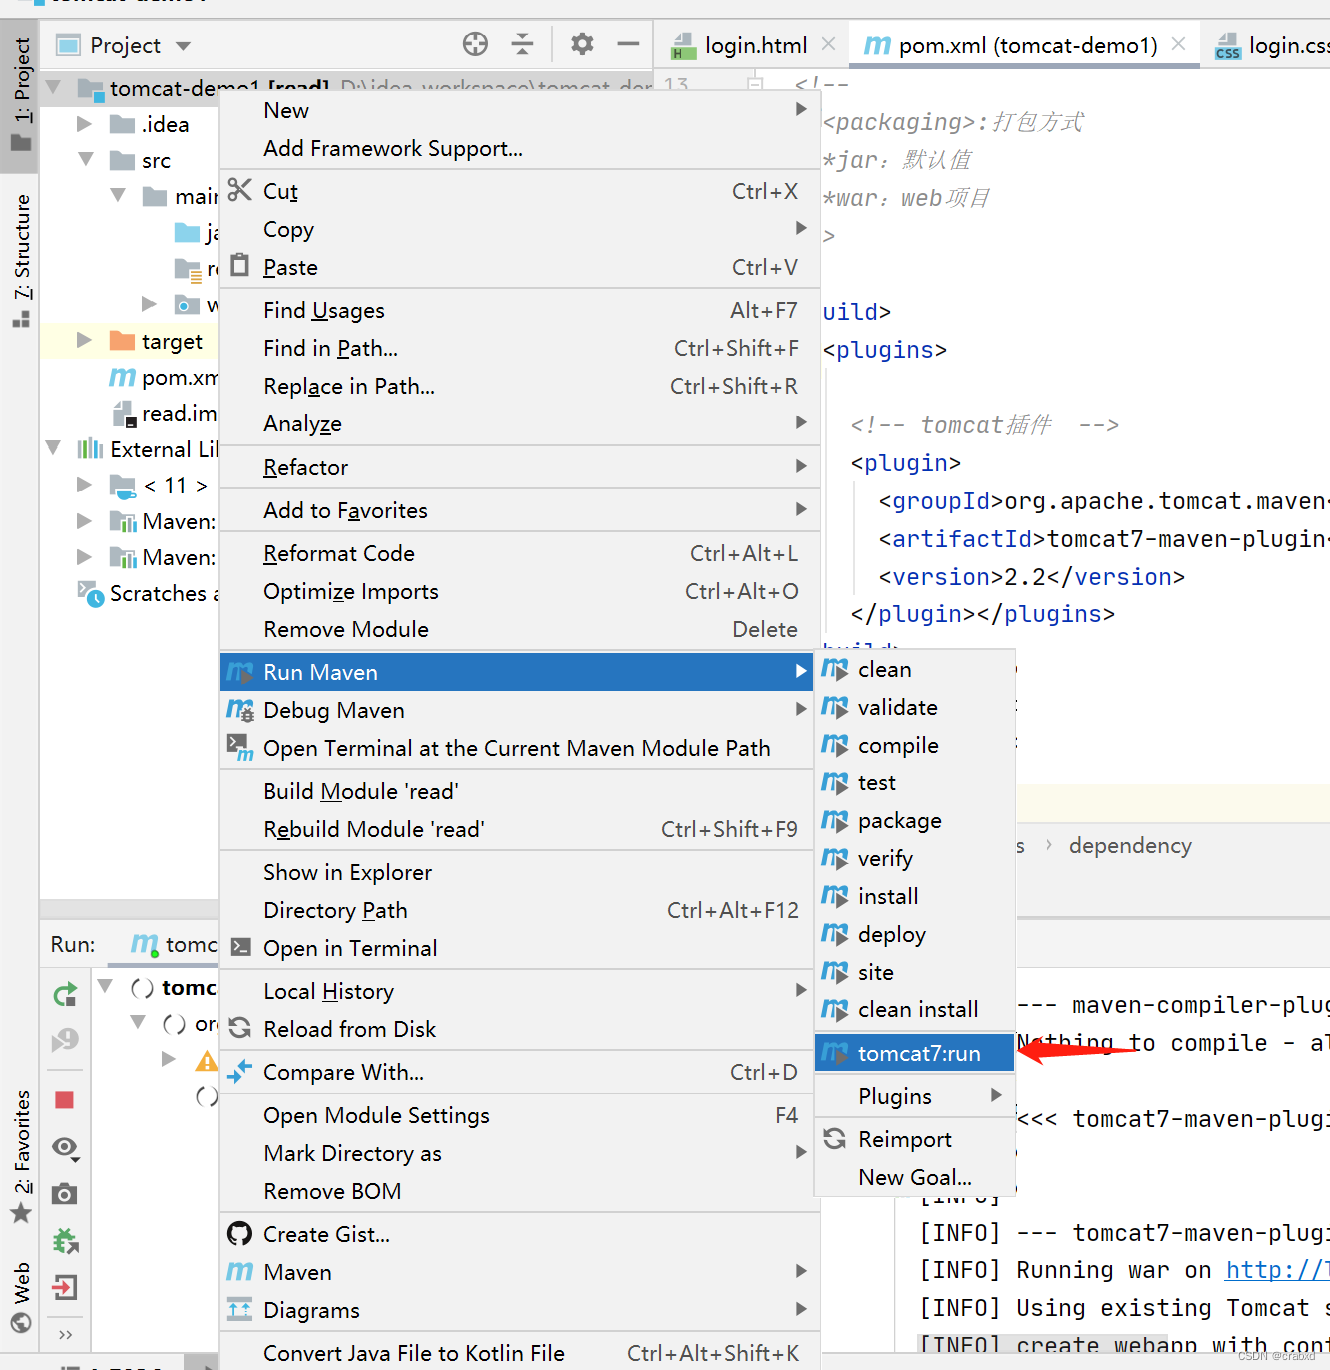Screen dimensions: 1330x1370
Task: Run Maven clean install goal
Action: (x=915, y=1009)
